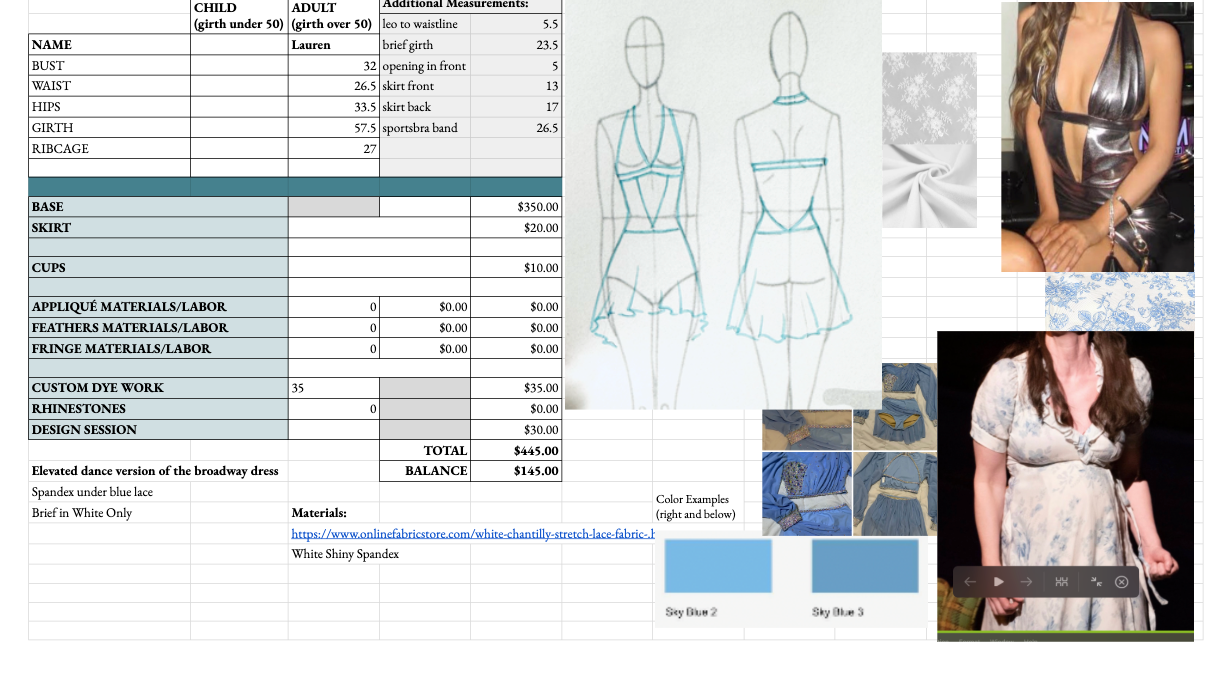1226x694 pixels.
Task: Select the cell containing name Lauren
Action: click(x=334, y=45)
